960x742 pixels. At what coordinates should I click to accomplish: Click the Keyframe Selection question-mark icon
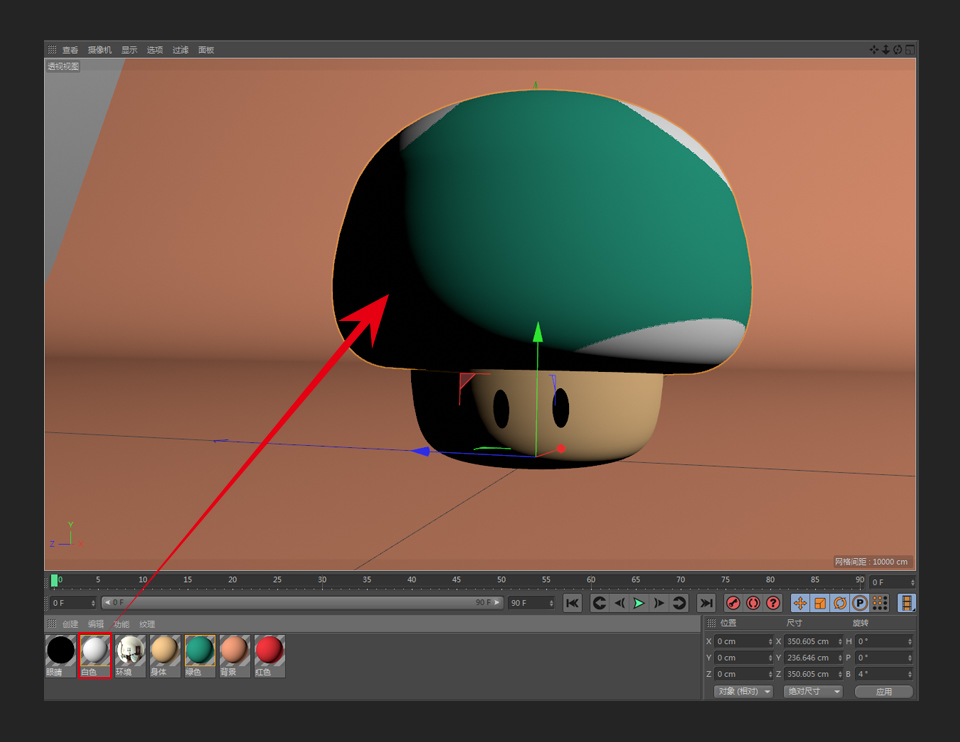pos(773,603)
